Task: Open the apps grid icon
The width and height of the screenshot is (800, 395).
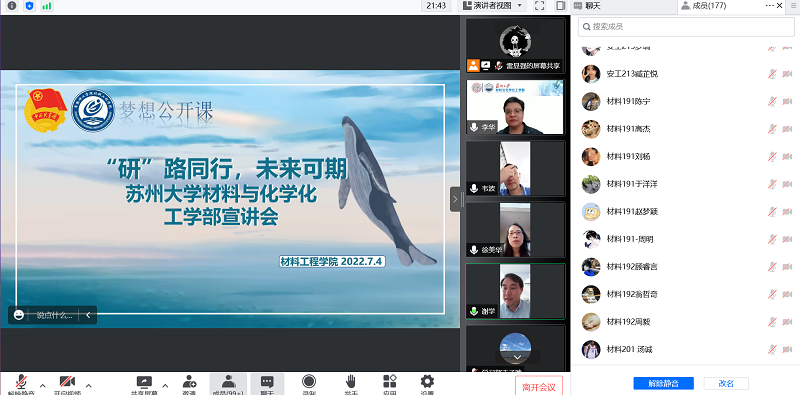Action: tap(390, 381)
